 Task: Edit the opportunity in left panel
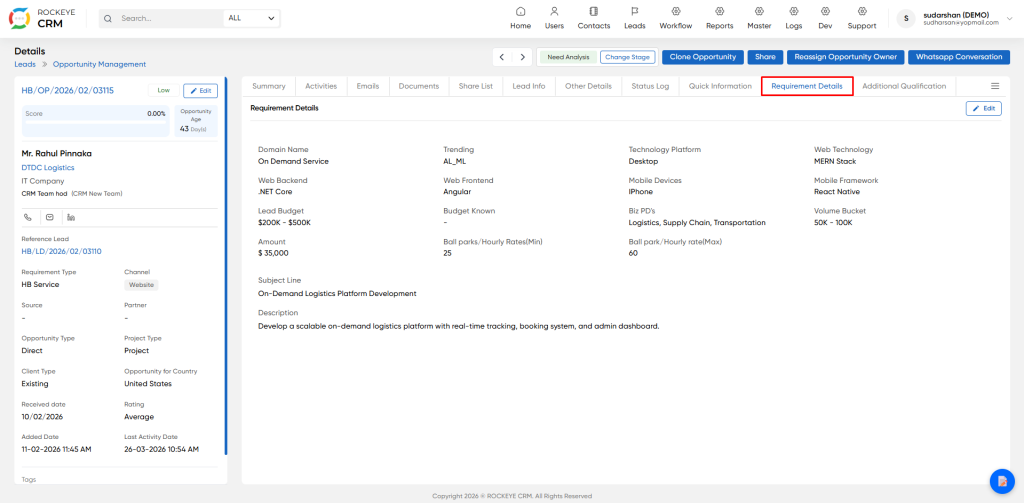[x=200, y=91]
